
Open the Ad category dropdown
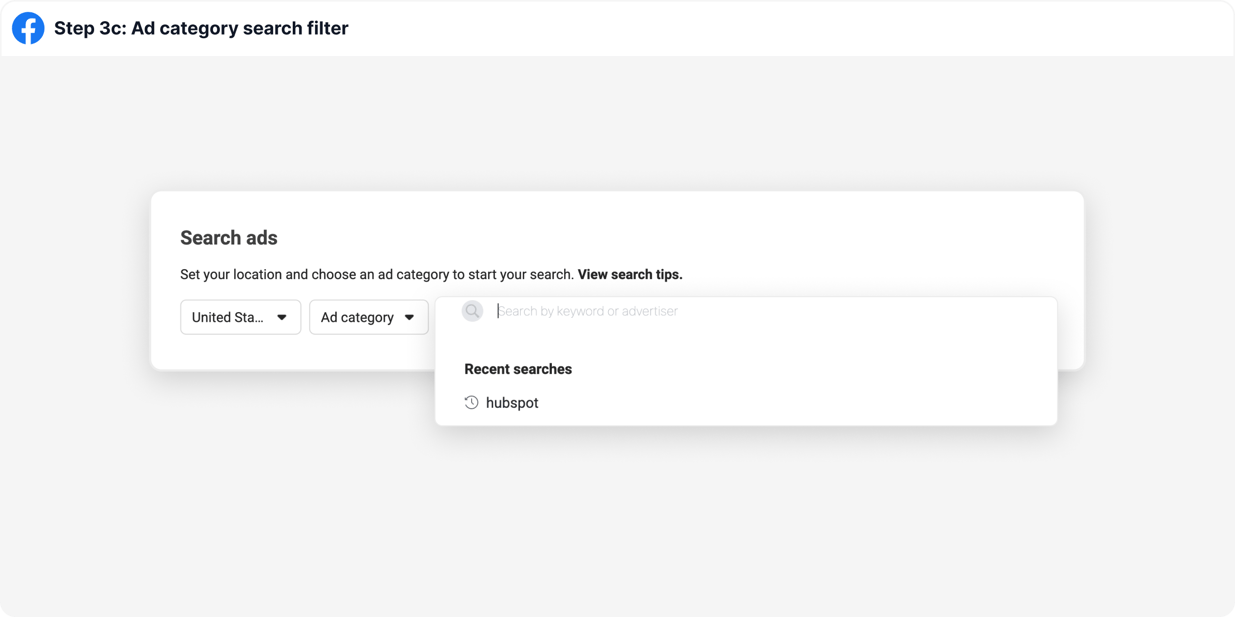[x=368, y=317]
